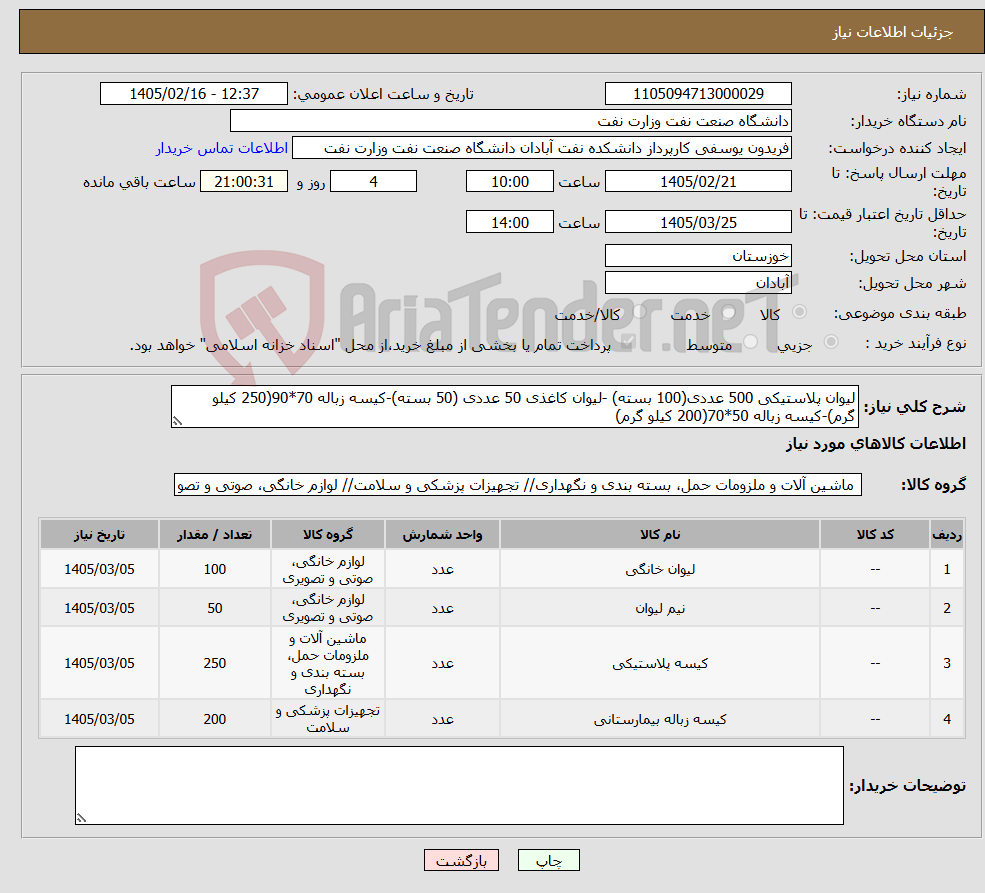Click the نام کالا column header
The height and width of the screenshot is (893, 985).
coord(660,534)
